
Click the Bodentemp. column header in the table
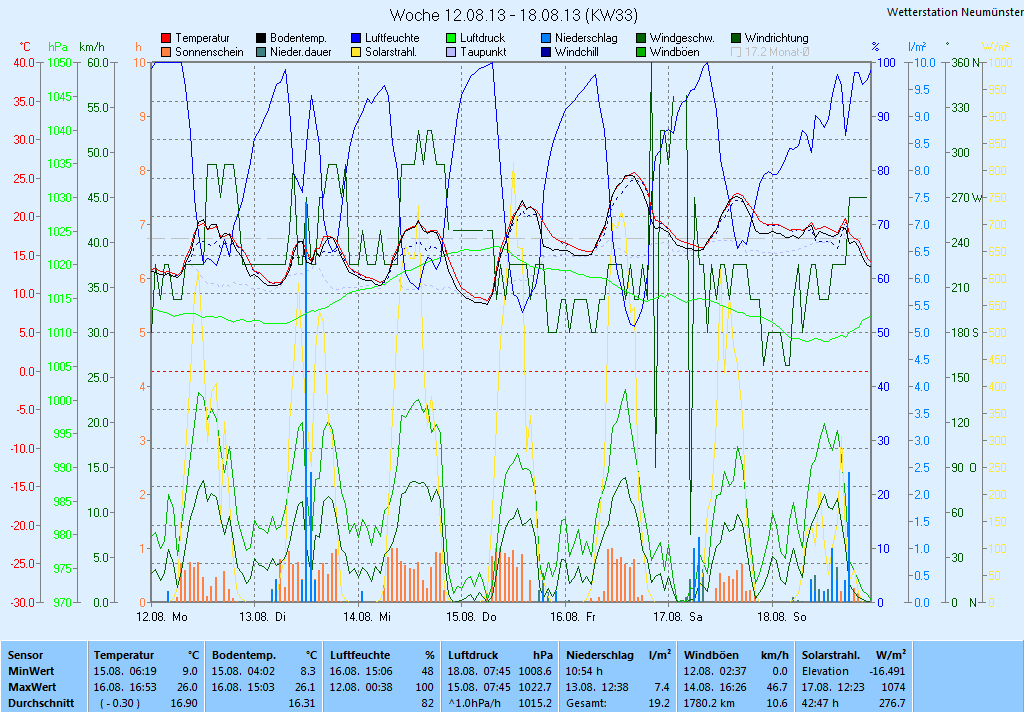(244, 655)
